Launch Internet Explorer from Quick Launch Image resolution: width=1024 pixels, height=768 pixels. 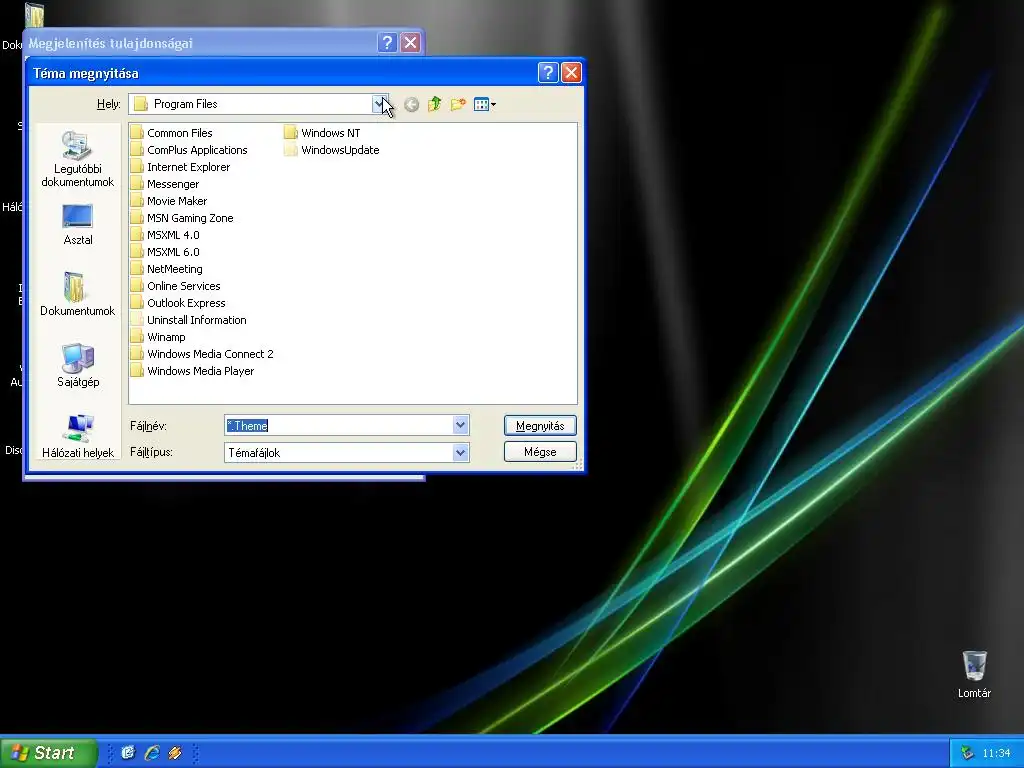tap(152, 753)
